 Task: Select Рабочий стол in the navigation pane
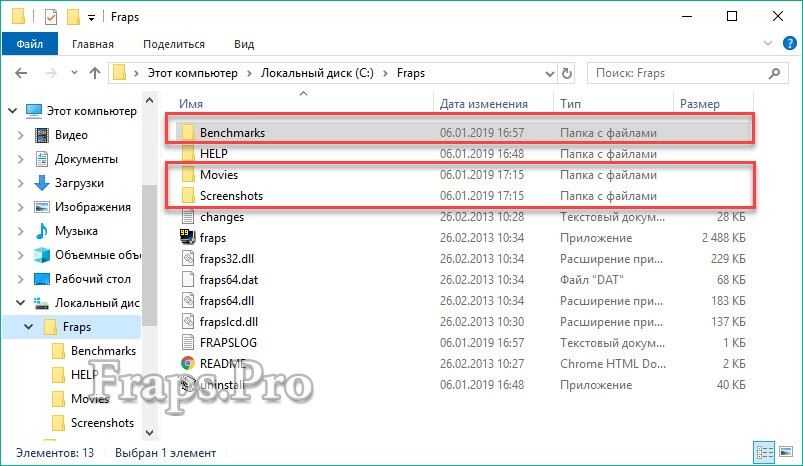click(93, 279)
